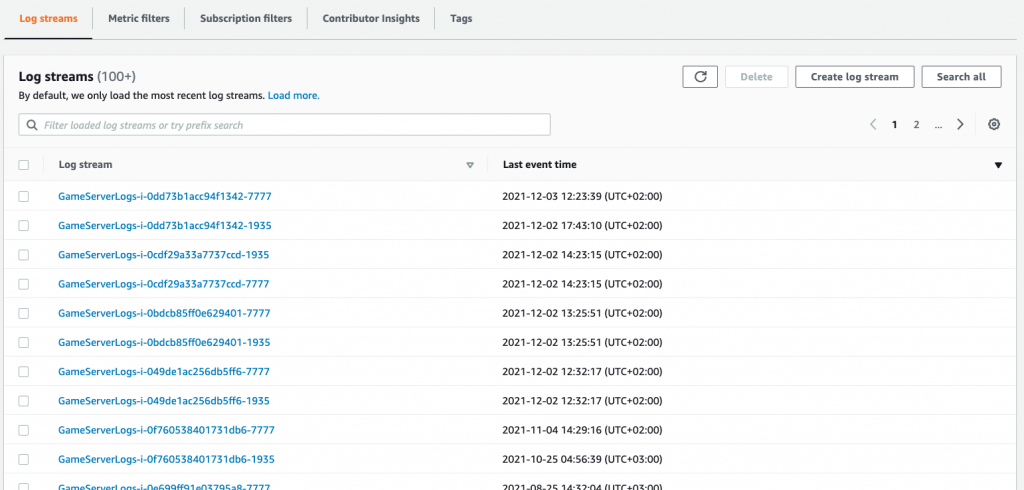Open log stream GameServerLogs-i-0dd73b1acc94f1342-7777
Screen dimensions: 1024x490
tap(165, 196)
